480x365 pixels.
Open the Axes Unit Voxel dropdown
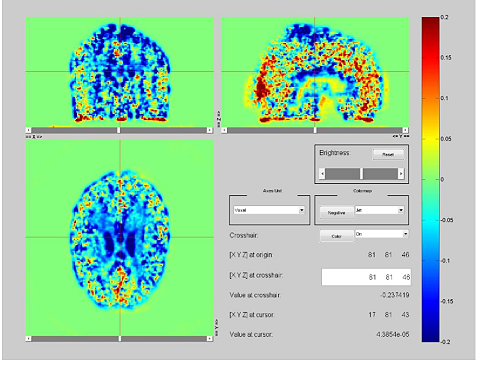point(269,210)
